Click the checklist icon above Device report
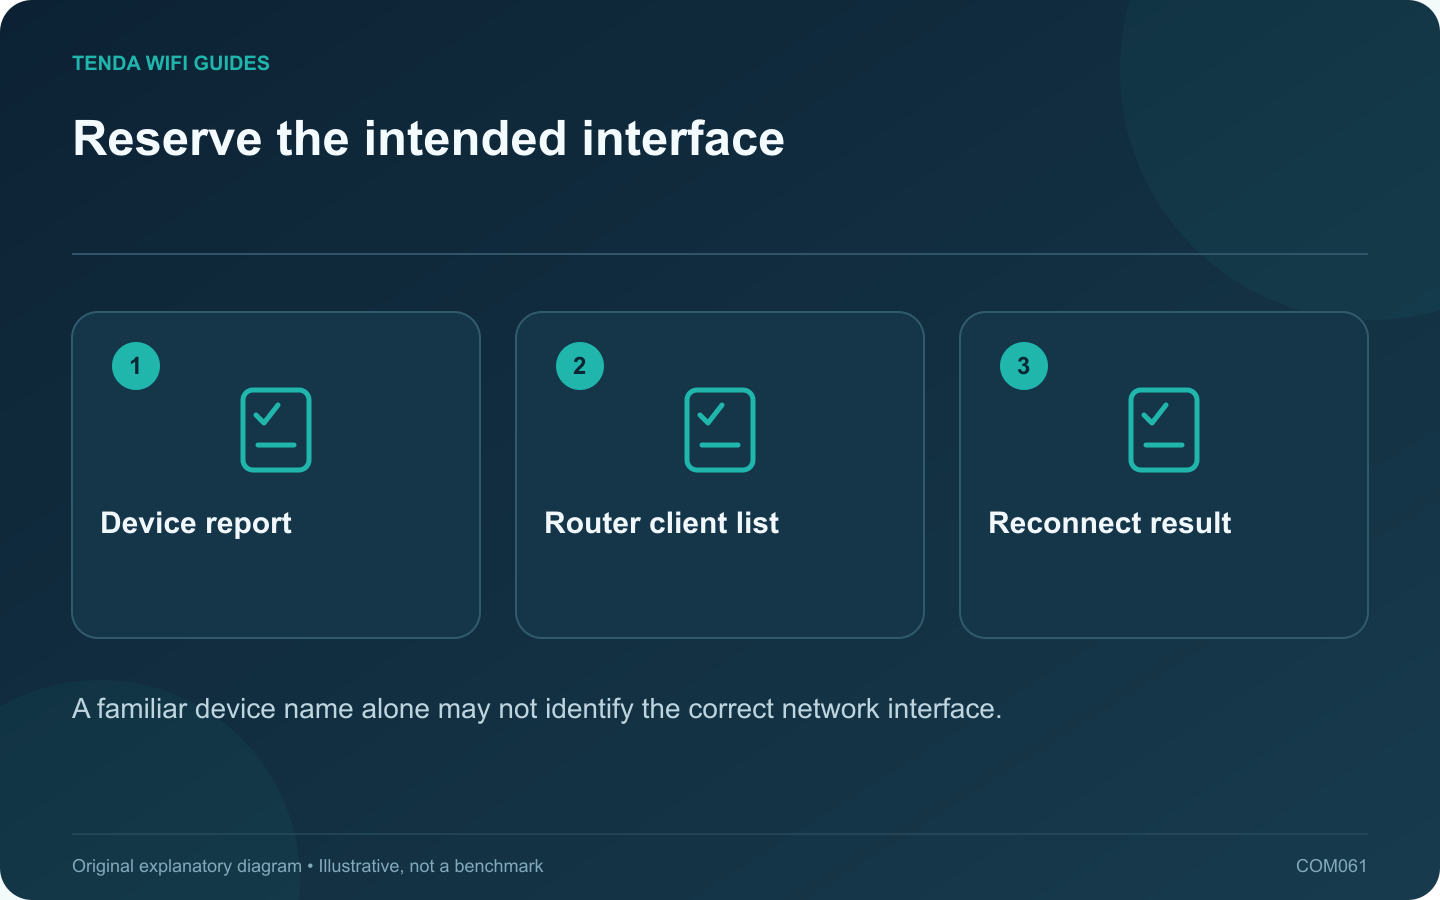This screenshot has width=1440, height=900. pyautogui.click(x=276, y=430)
